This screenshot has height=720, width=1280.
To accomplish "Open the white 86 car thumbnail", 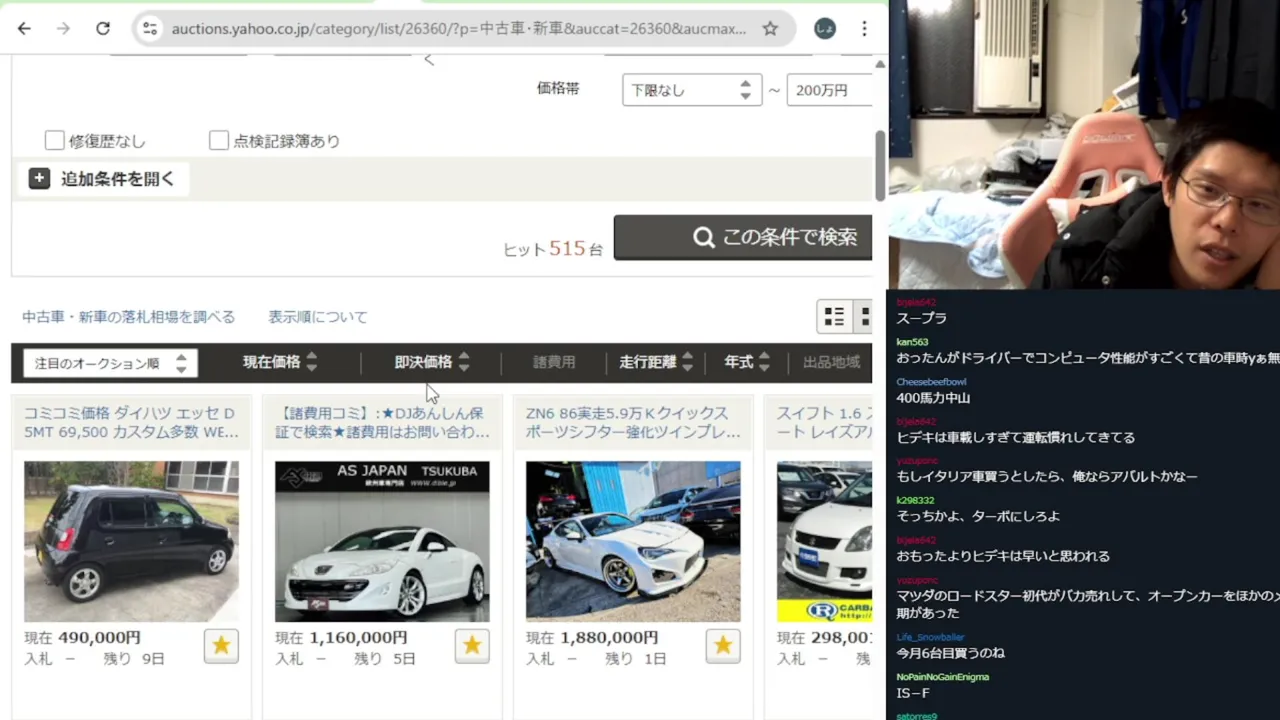I will click(x=633, y=541).
